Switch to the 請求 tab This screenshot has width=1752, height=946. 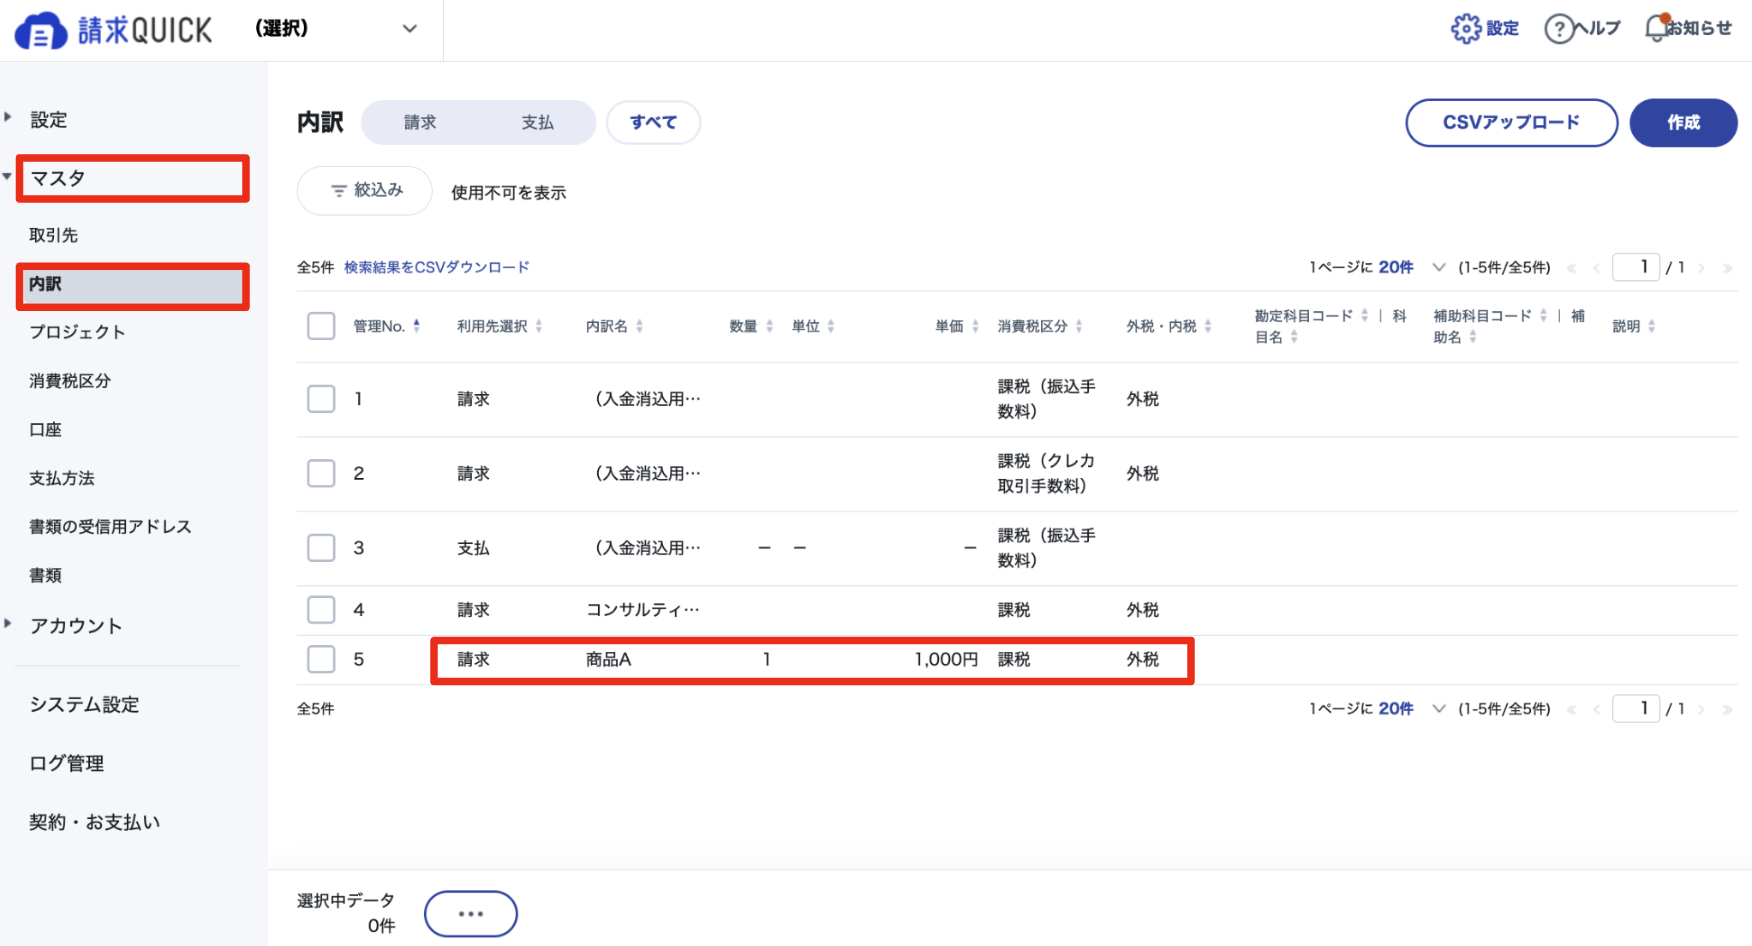[x=420, y=122]
